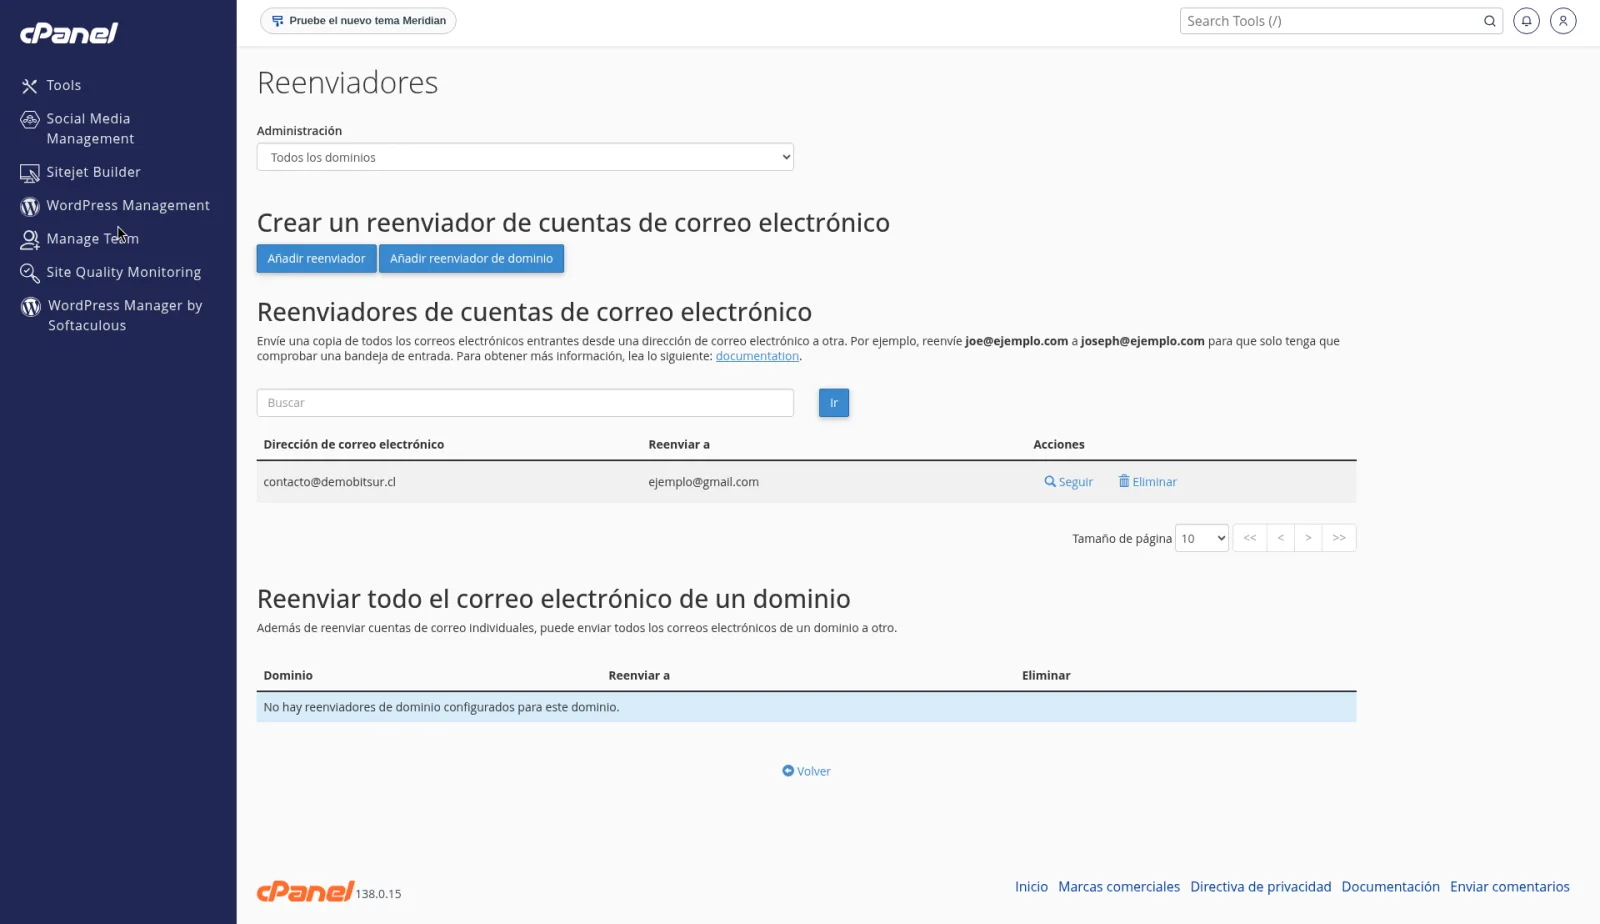Open Sitejet Builder menu item

click(x=93, y=172)
